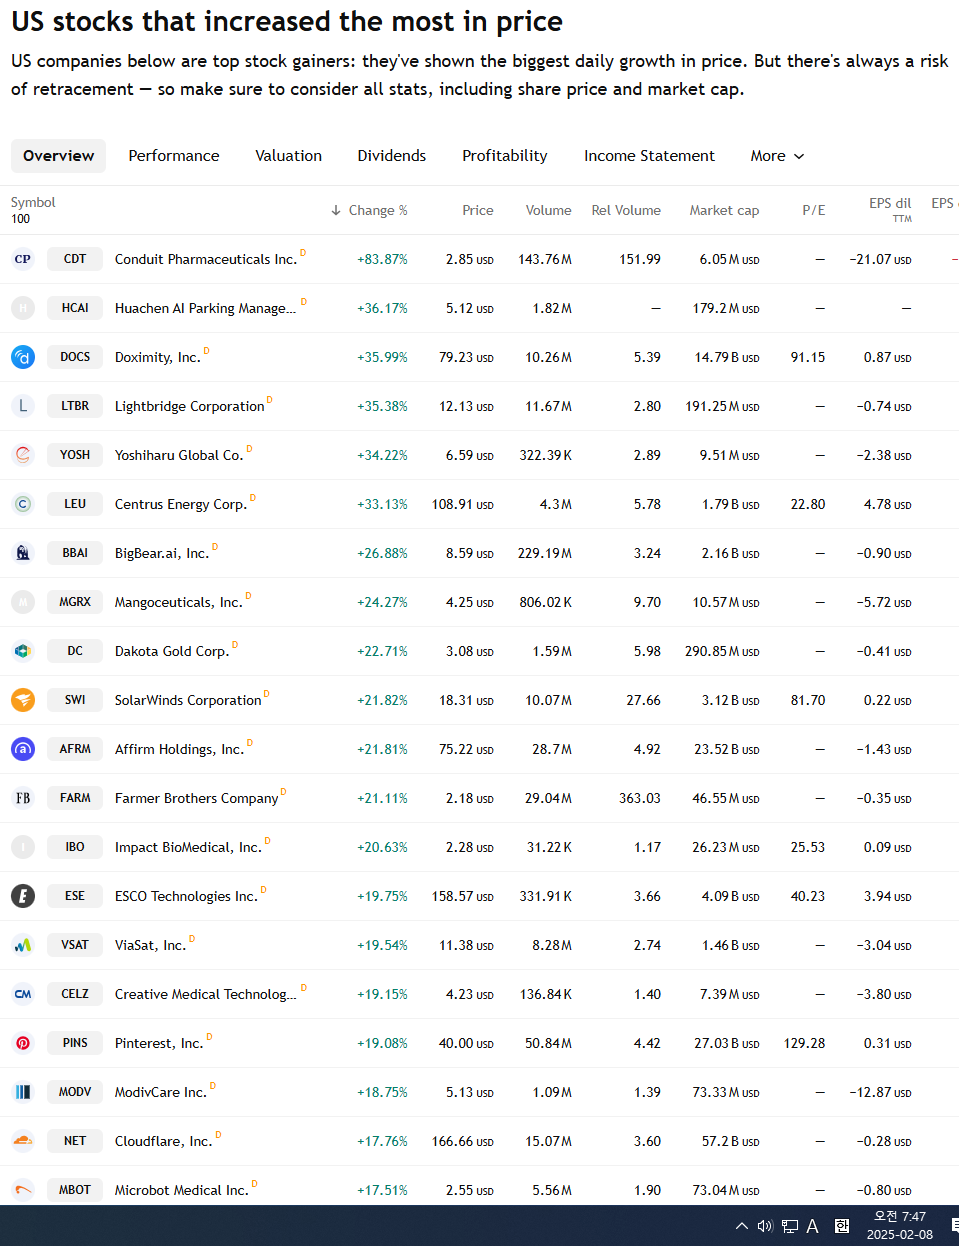Viewport: 959px width, 1246px height.
Task: Click the Centrus Energy logo icon
Action: (x=23, y=504)
